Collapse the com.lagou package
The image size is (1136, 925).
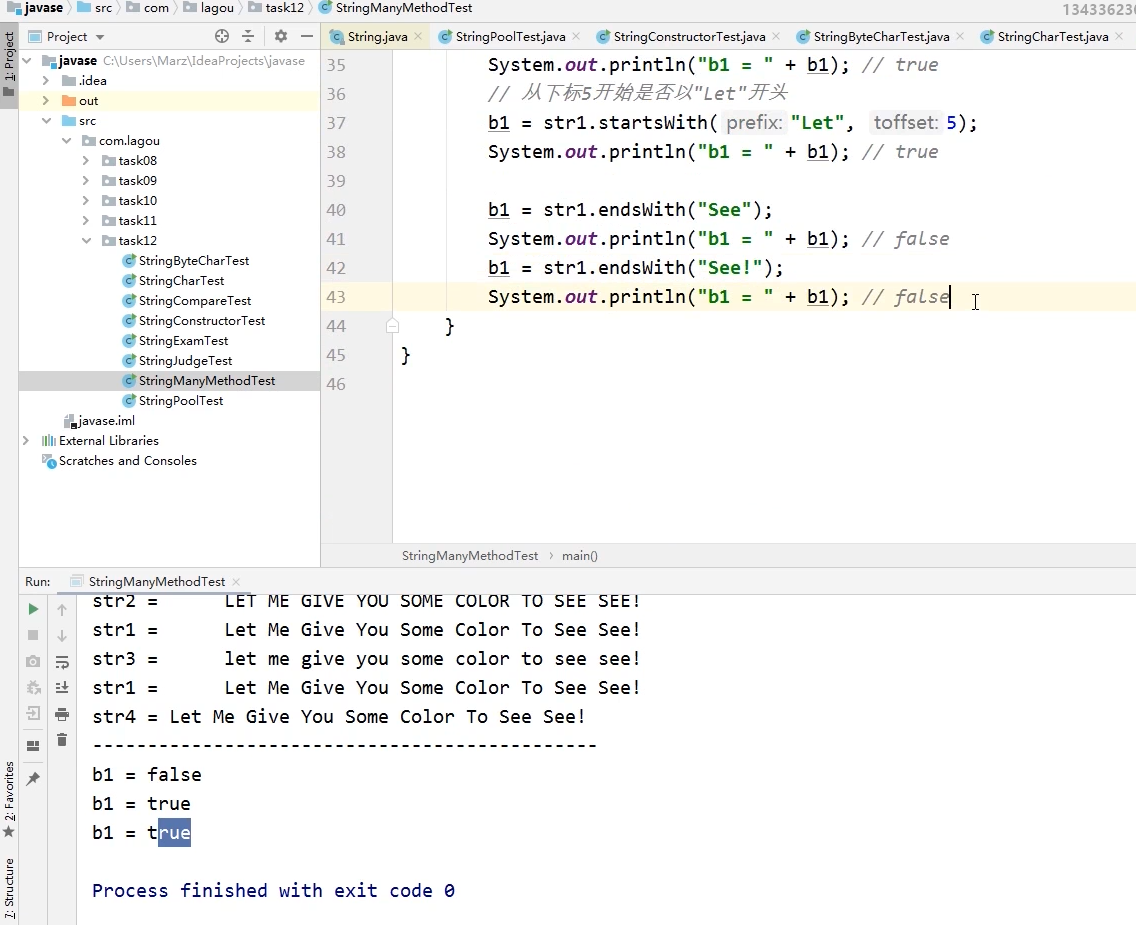tap(67, 141)
